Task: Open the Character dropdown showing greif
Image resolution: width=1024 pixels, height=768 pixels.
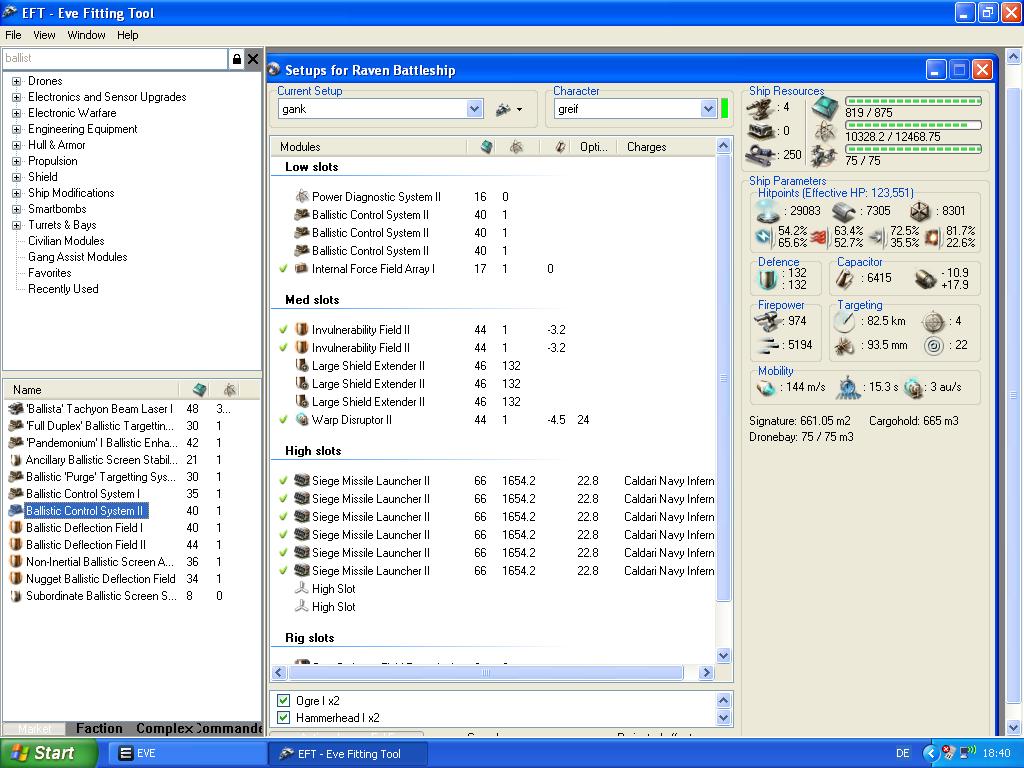Action: pyautogui.click(x=709, y=109)
